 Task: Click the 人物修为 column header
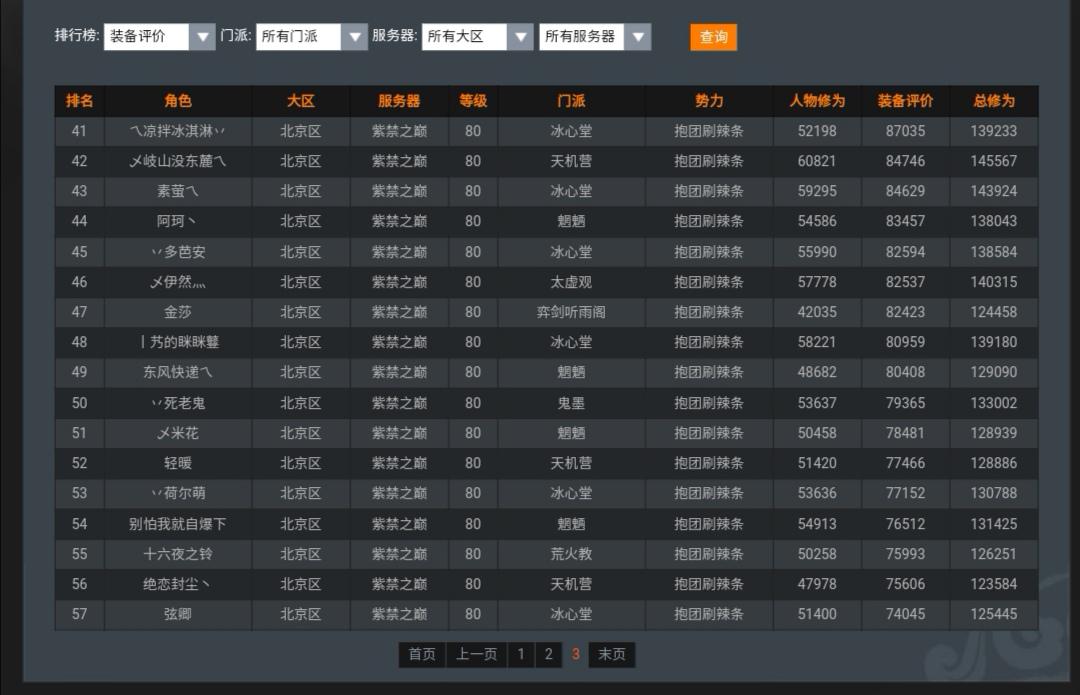[817, 101]
